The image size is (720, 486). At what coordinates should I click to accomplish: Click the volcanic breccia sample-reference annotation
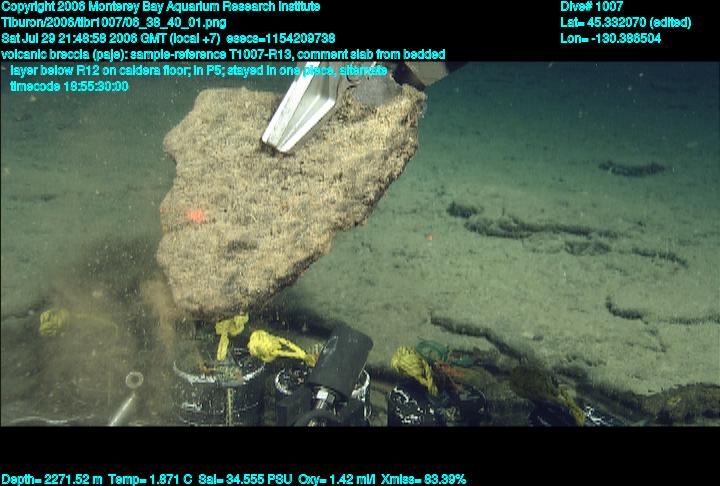(x=223, y=54)
